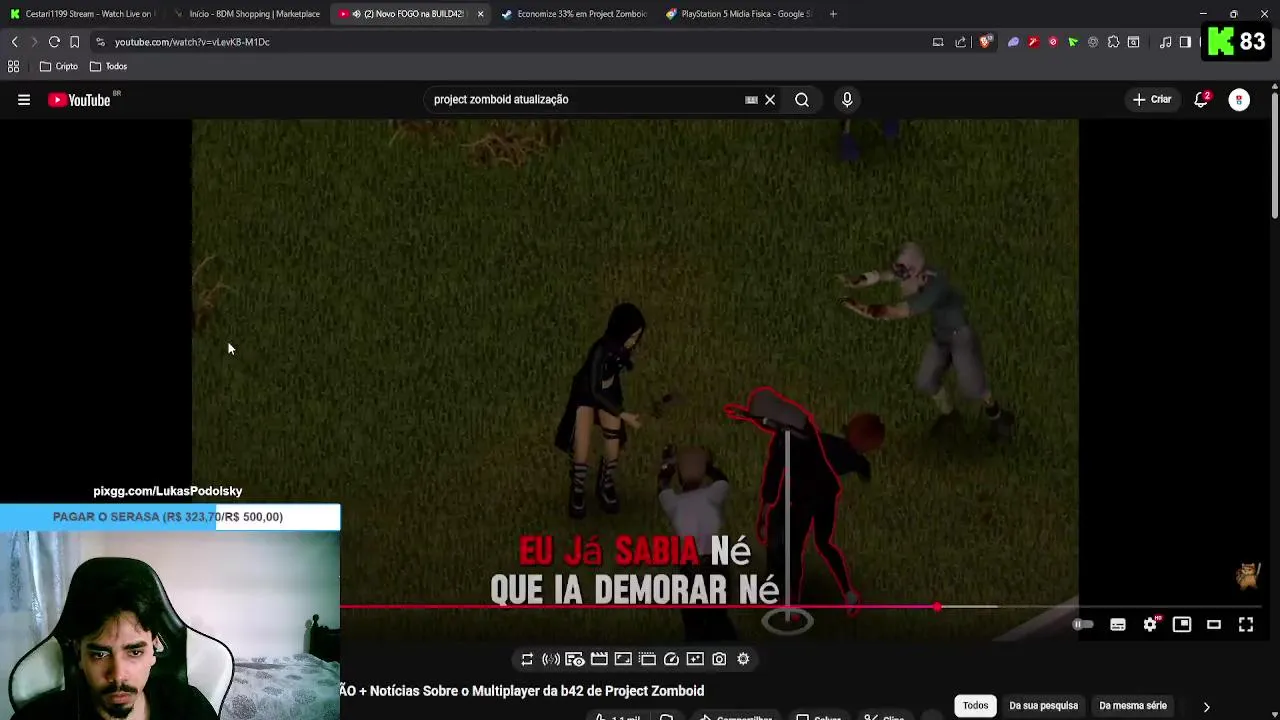This screenshot has height=720, width=1280.
Task: Open the YouTube hamburger guide menu
Action: click(x=24, y=100)
